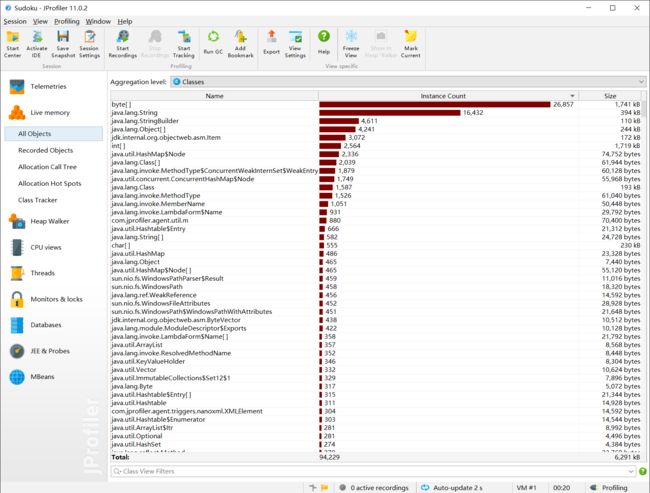Select the java.util.HashMap$Node row
This screenshot has height=493, width=650.
pyautogui.click(x=376, y=154)
